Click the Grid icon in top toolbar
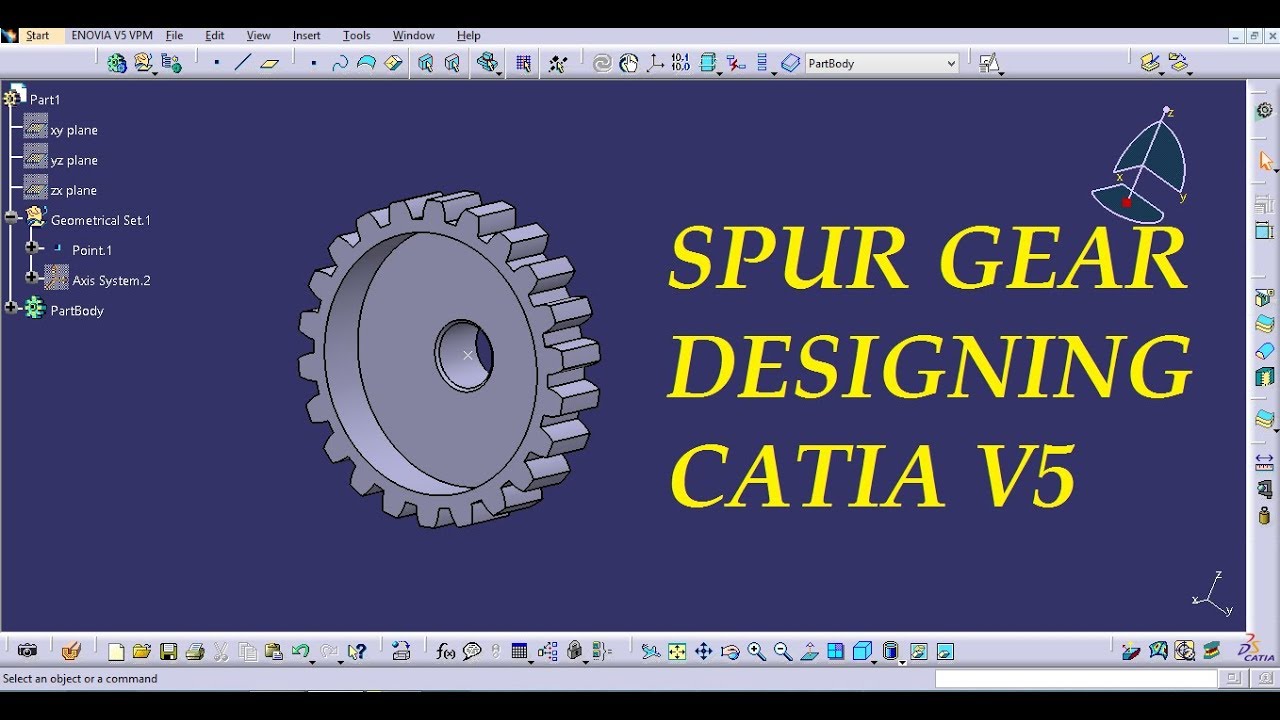This screenshot has height=720, width=1280. (x=523, y=63)
